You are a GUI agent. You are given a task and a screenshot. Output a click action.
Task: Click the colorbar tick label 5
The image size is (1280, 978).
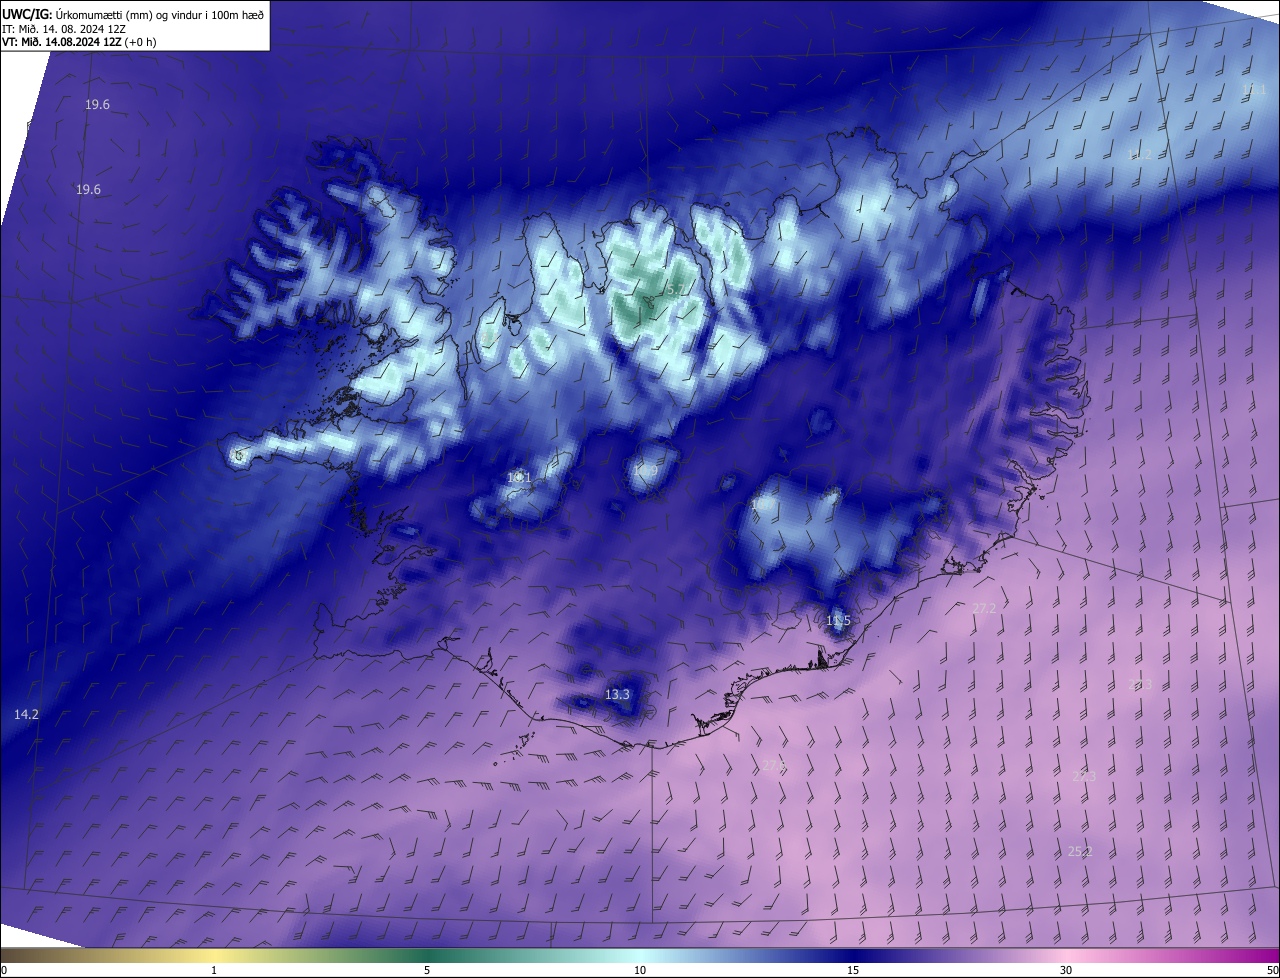click(x=427, y=970)
